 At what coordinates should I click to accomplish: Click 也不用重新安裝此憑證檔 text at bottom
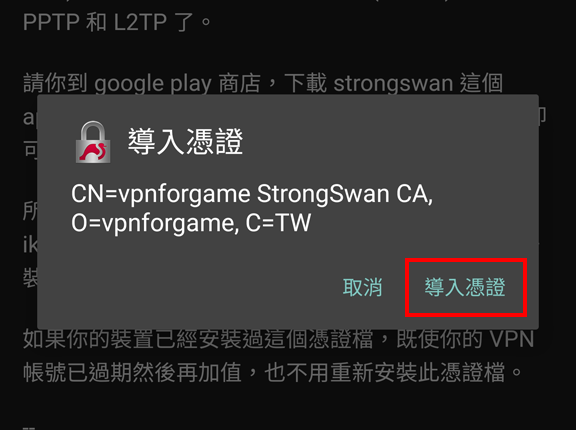[384, 372]
